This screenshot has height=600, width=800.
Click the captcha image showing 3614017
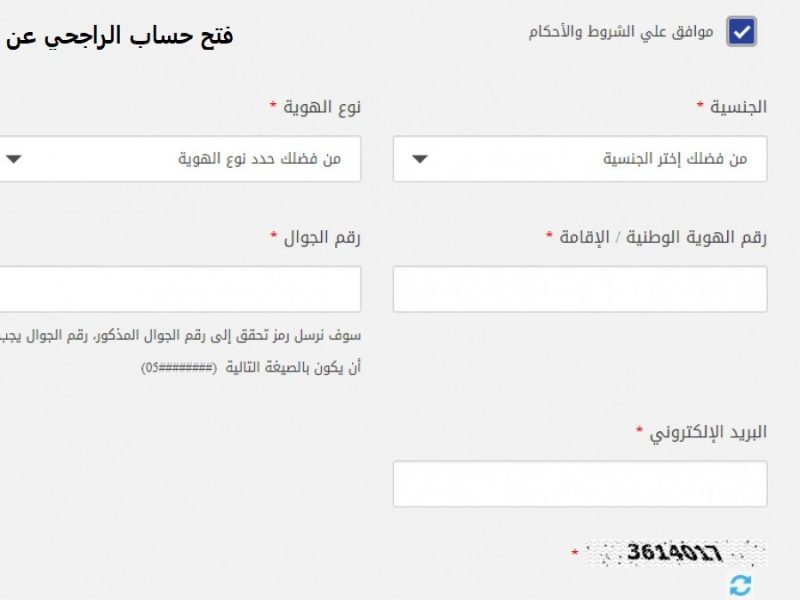pyautogui.click(x=675, y=553)
